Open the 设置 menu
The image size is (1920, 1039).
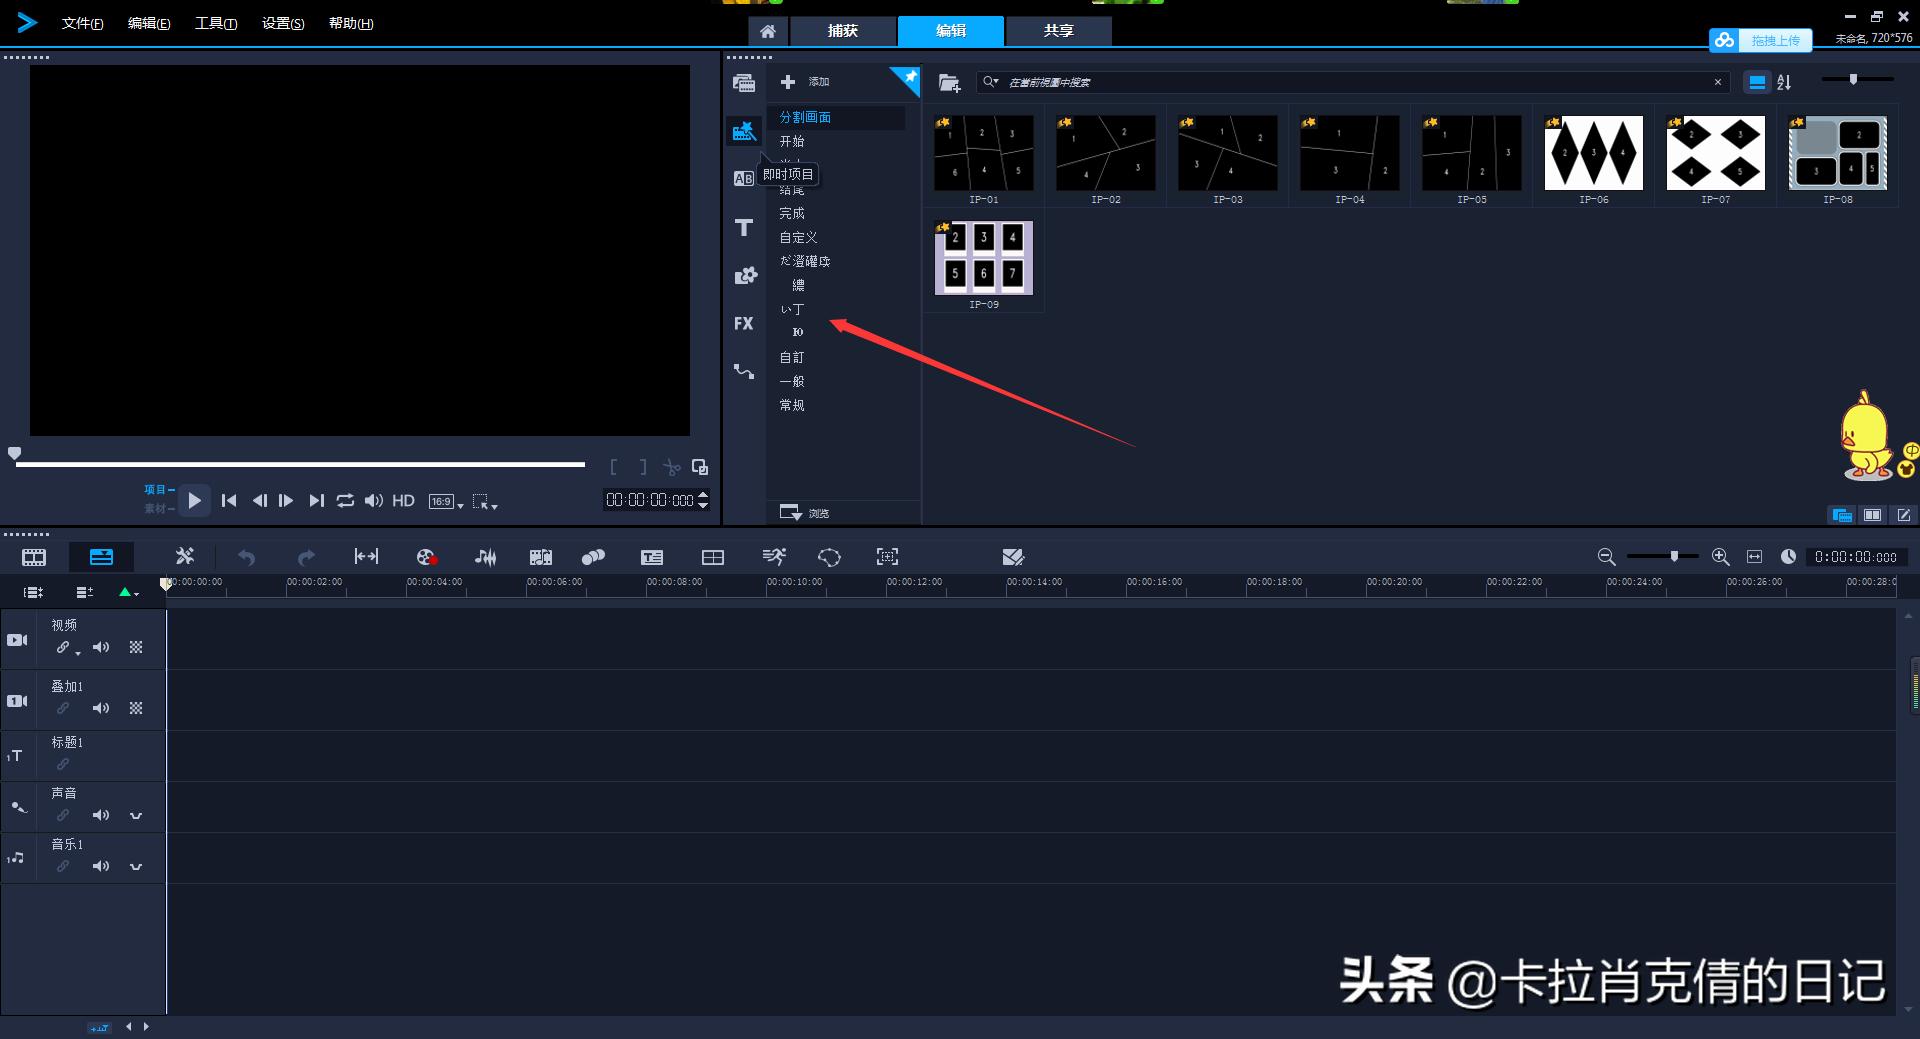click(x=281, y=23)
